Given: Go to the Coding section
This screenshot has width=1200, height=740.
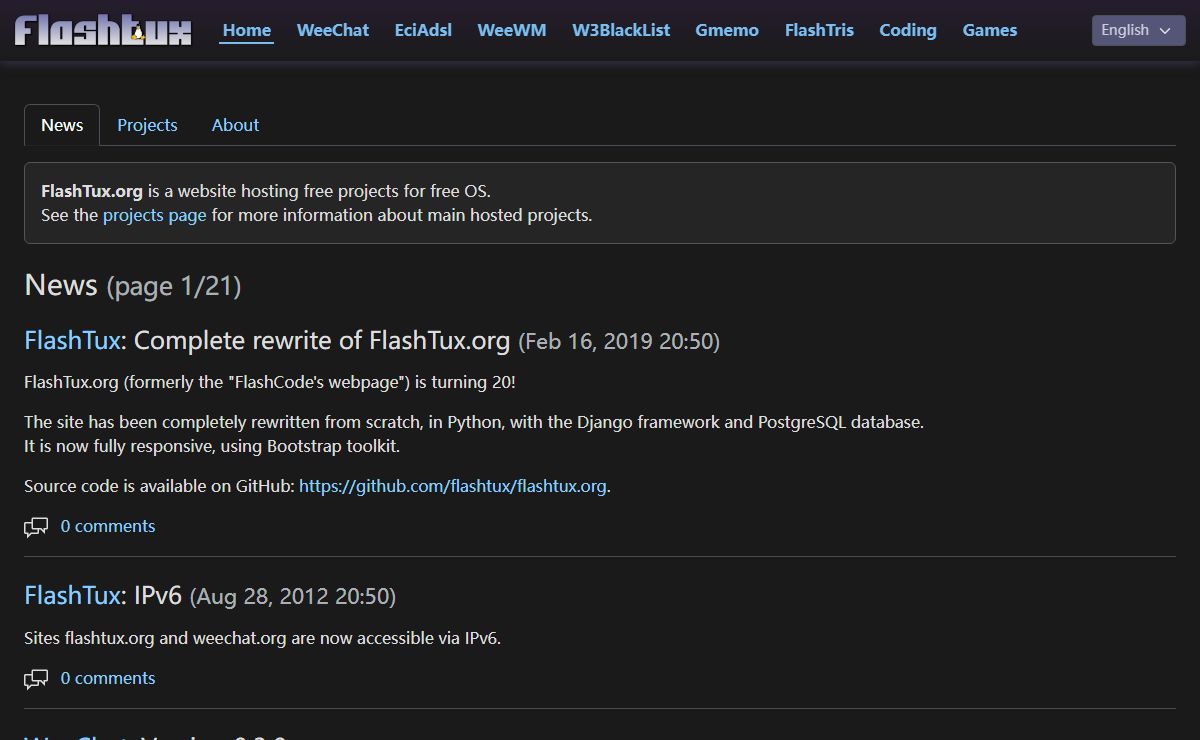Looking at the screenshot, I should click(908, 30).
